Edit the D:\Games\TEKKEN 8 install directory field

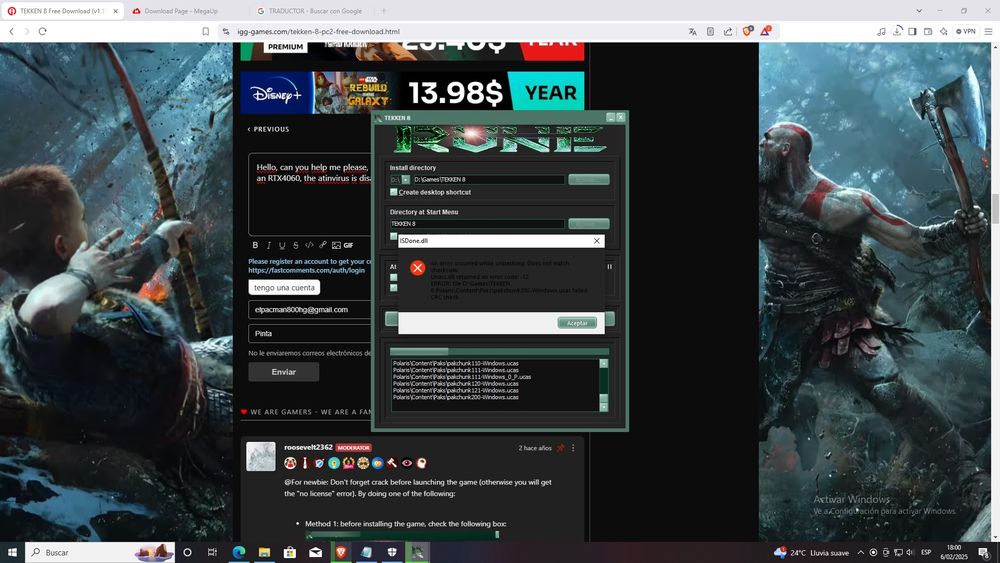tap(488, 180)
